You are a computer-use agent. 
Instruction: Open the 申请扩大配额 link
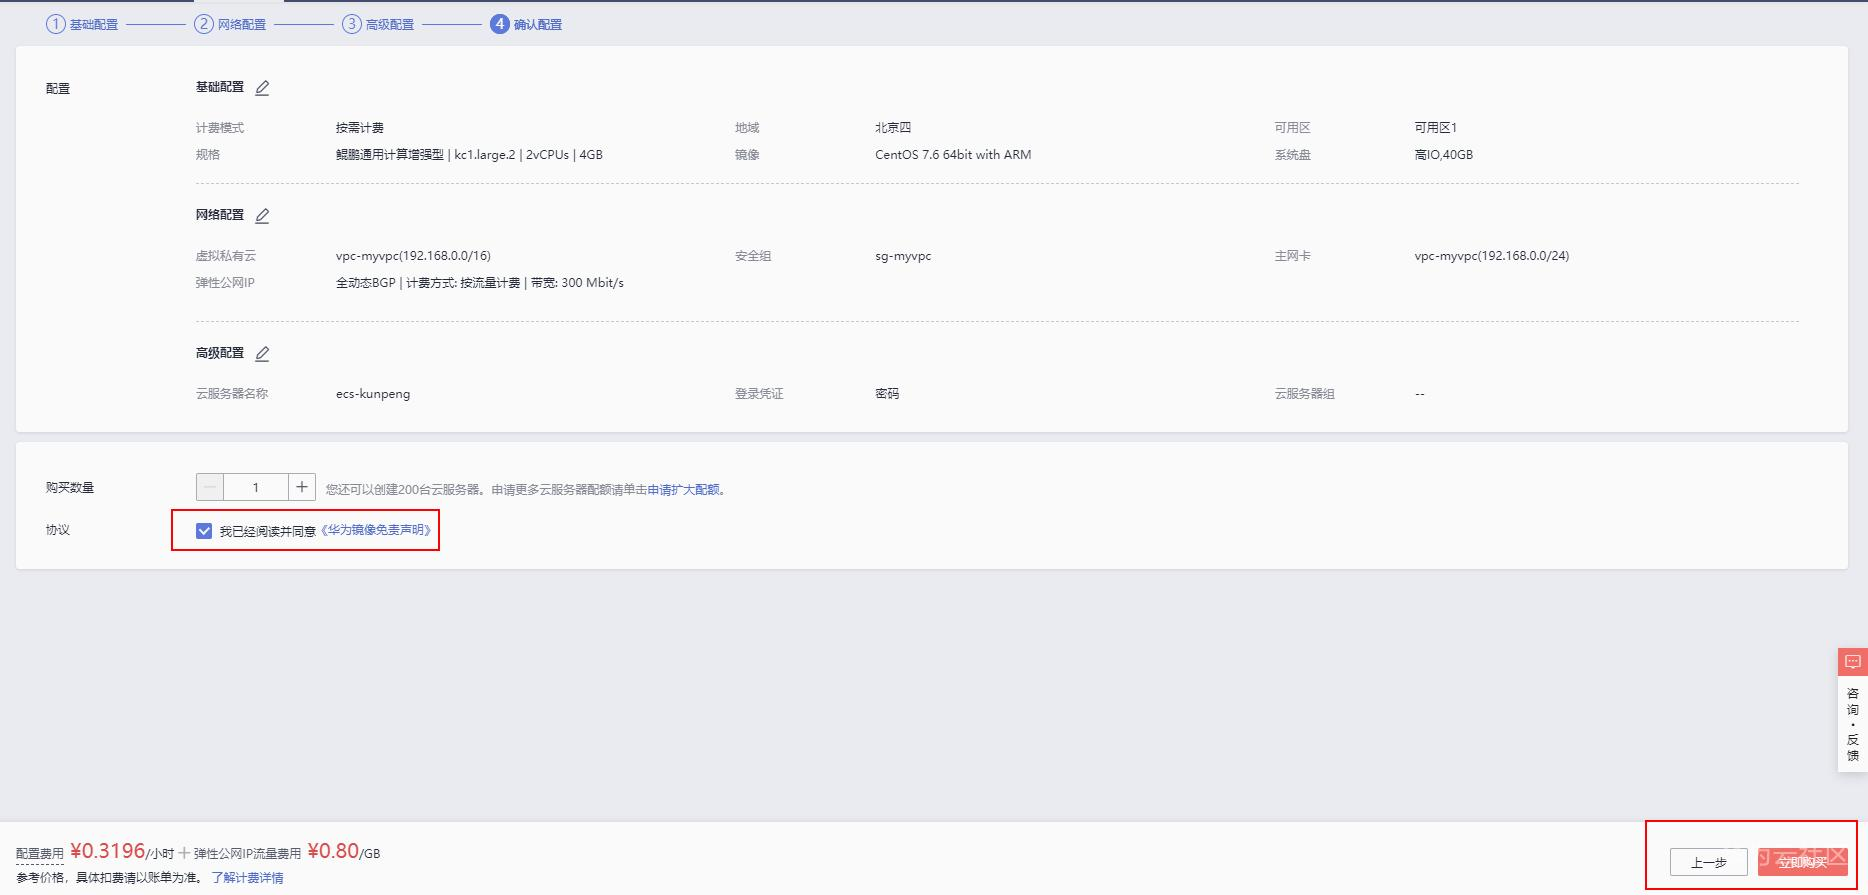point(683,490)
